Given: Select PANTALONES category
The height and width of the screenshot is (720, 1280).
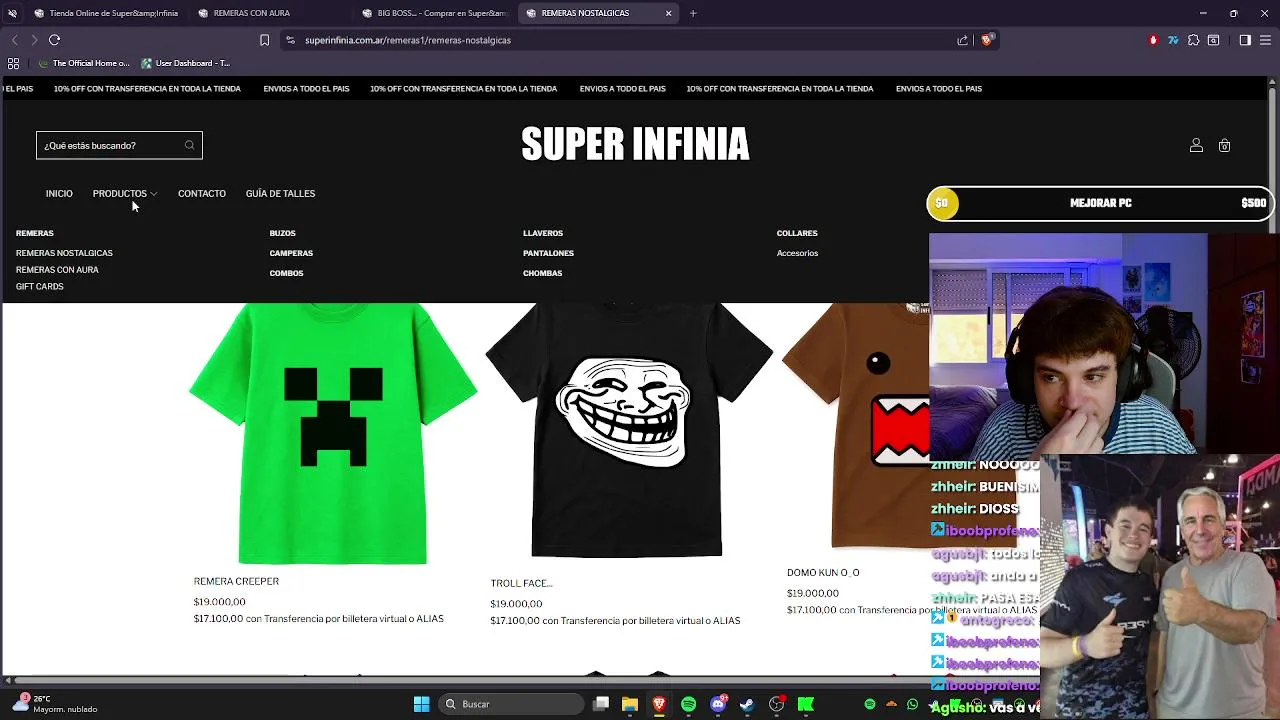Looking at the screenshot, I should (548, 253).
